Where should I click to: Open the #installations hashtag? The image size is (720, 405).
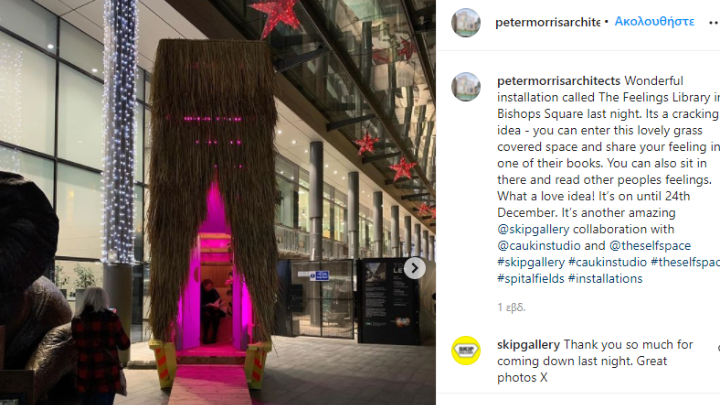coord(605,279)
